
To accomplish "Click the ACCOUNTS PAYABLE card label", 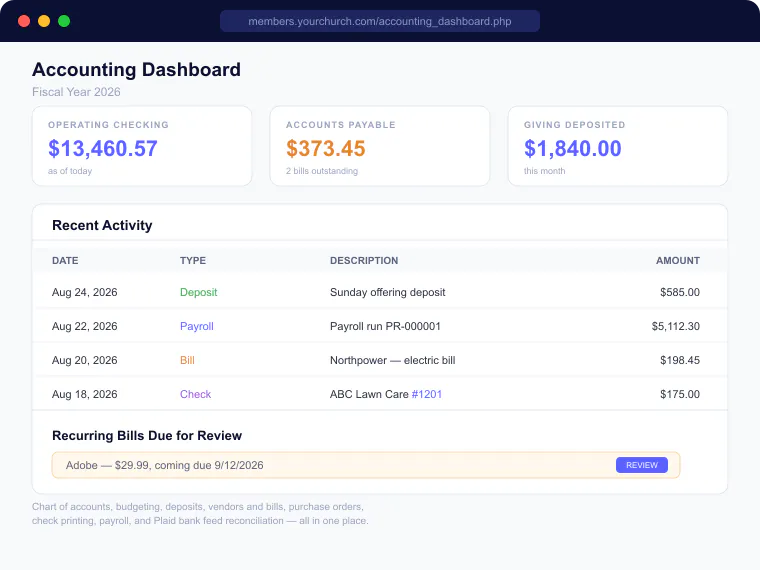I will 340,125.
